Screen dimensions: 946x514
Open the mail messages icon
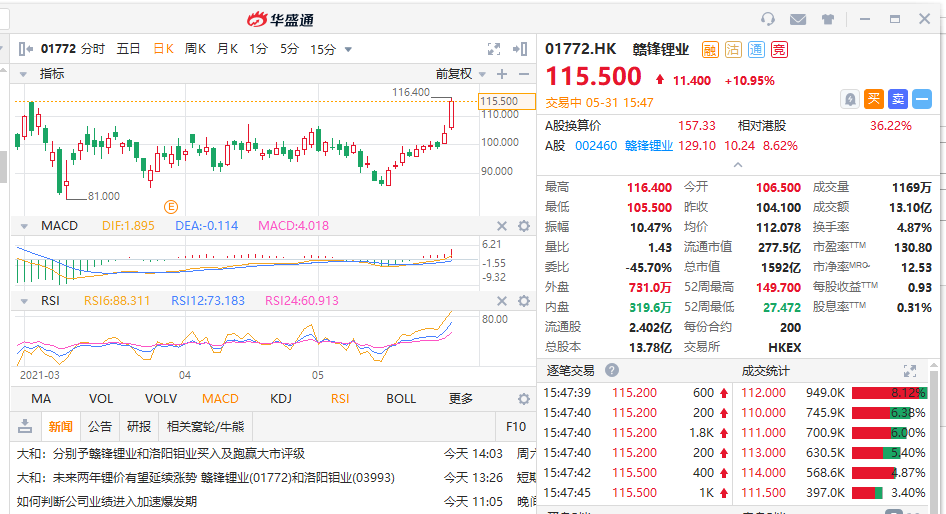pos(798,19)
